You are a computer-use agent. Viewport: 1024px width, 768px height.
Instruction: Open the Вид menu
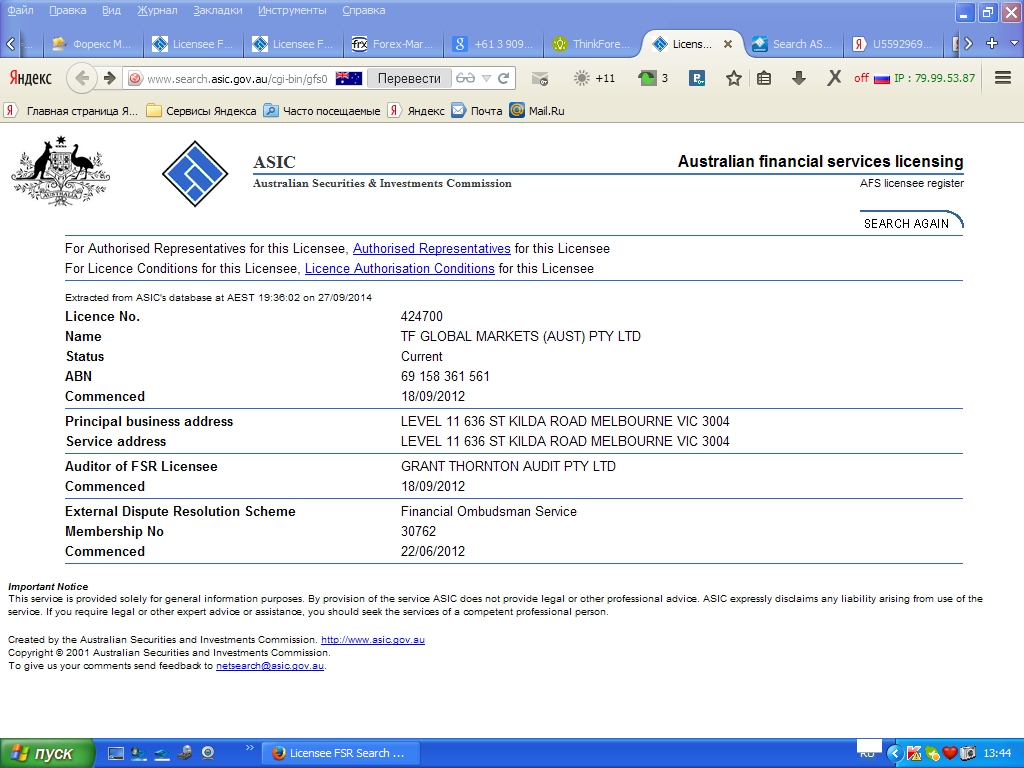(111, 10)
